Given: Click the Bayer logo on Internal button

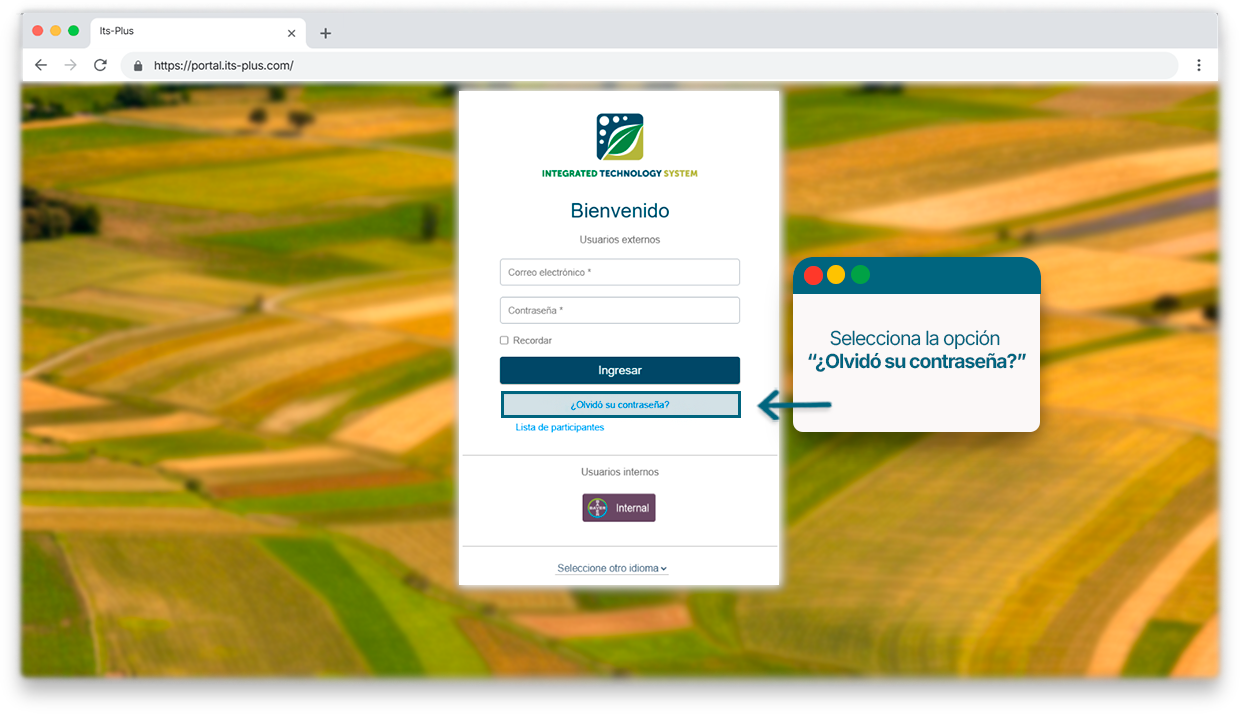Looking at the screenshot, I should click(597, 508).
